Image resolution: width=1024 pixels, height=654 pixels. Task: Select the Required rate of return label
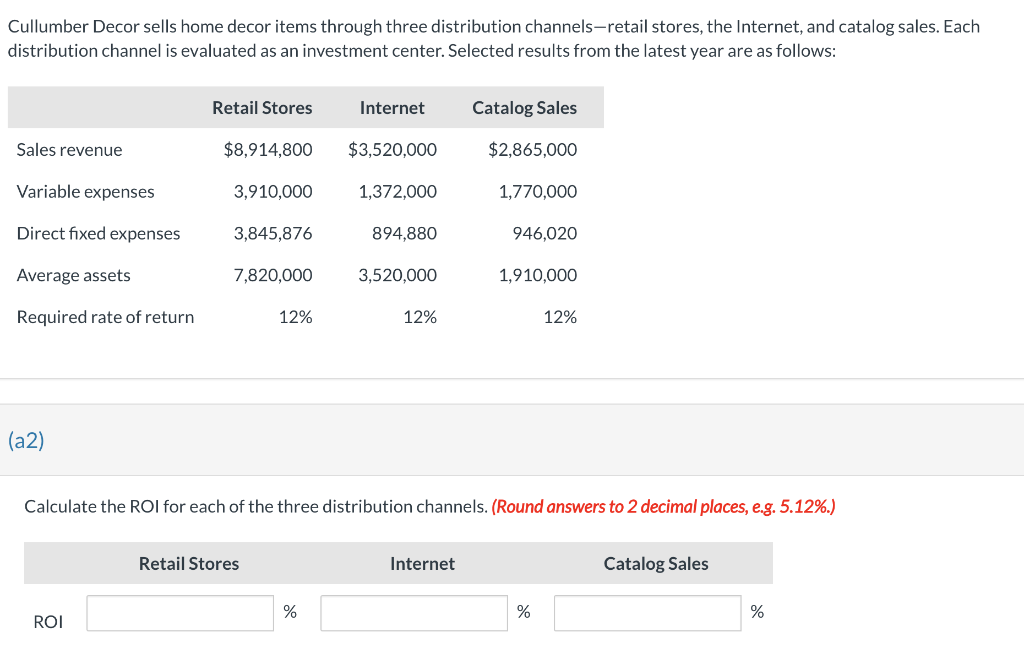[105, 317]
